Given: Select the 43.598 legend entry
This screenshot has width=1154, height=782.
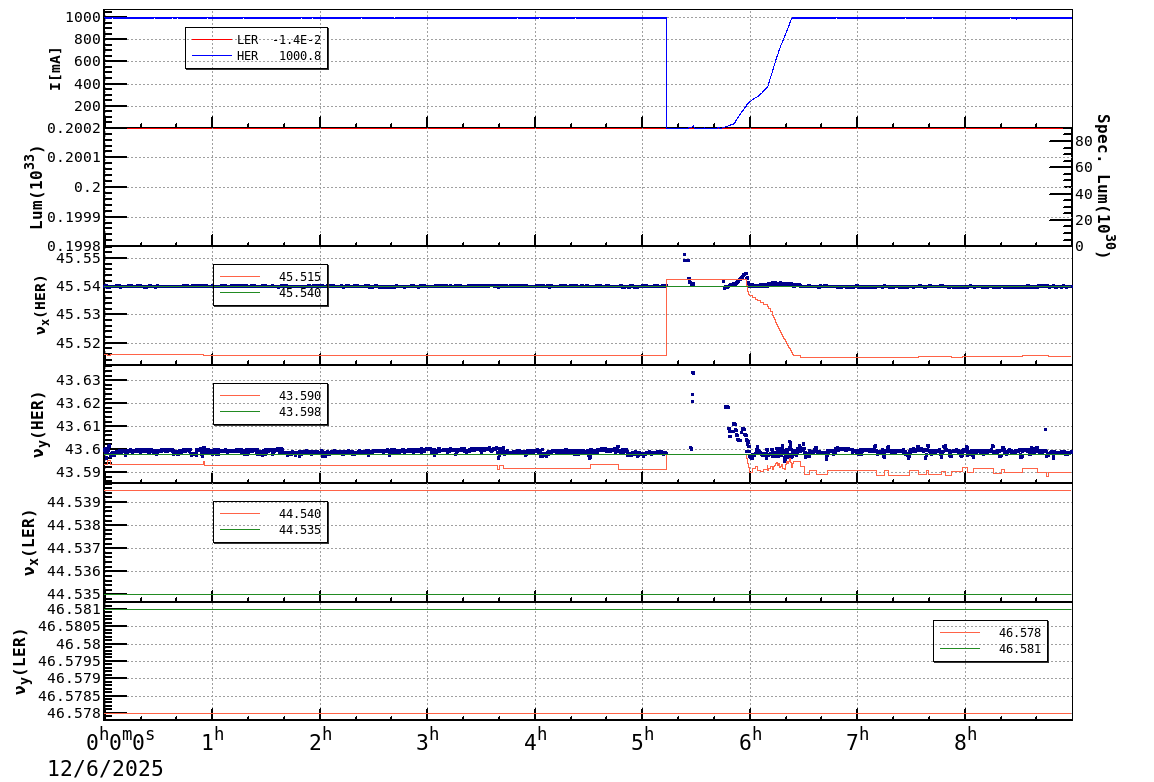Looking at the screenshot, I should [x=270, y=412].
